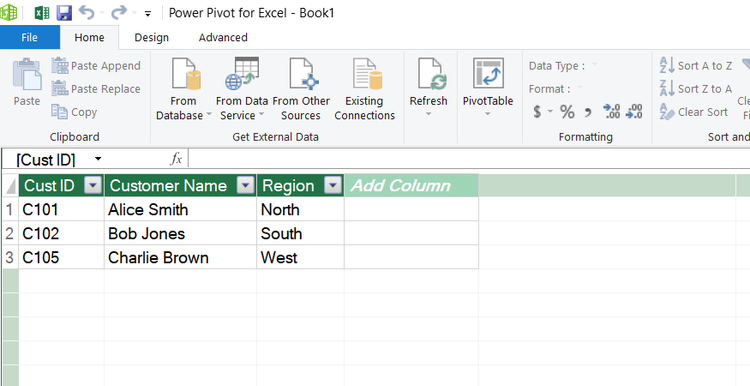
Task: Open From Data Service menu
Action: click(x=242, y=89)
